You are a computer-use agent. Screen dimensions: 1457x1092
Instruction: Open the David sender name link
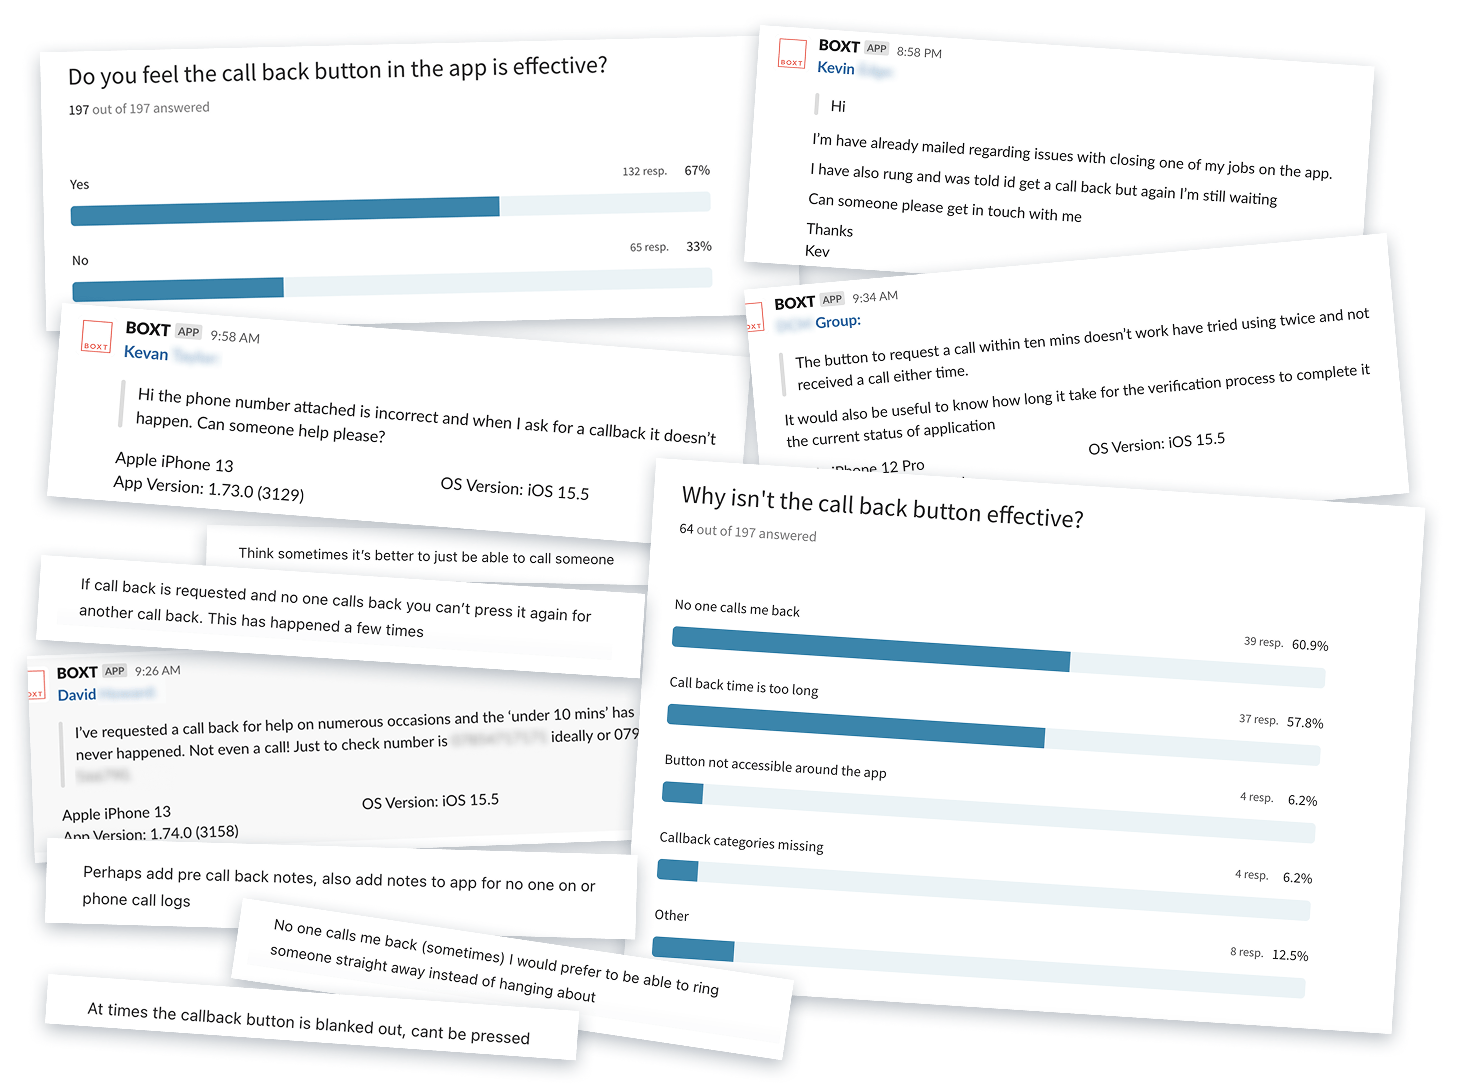[77, 695]
